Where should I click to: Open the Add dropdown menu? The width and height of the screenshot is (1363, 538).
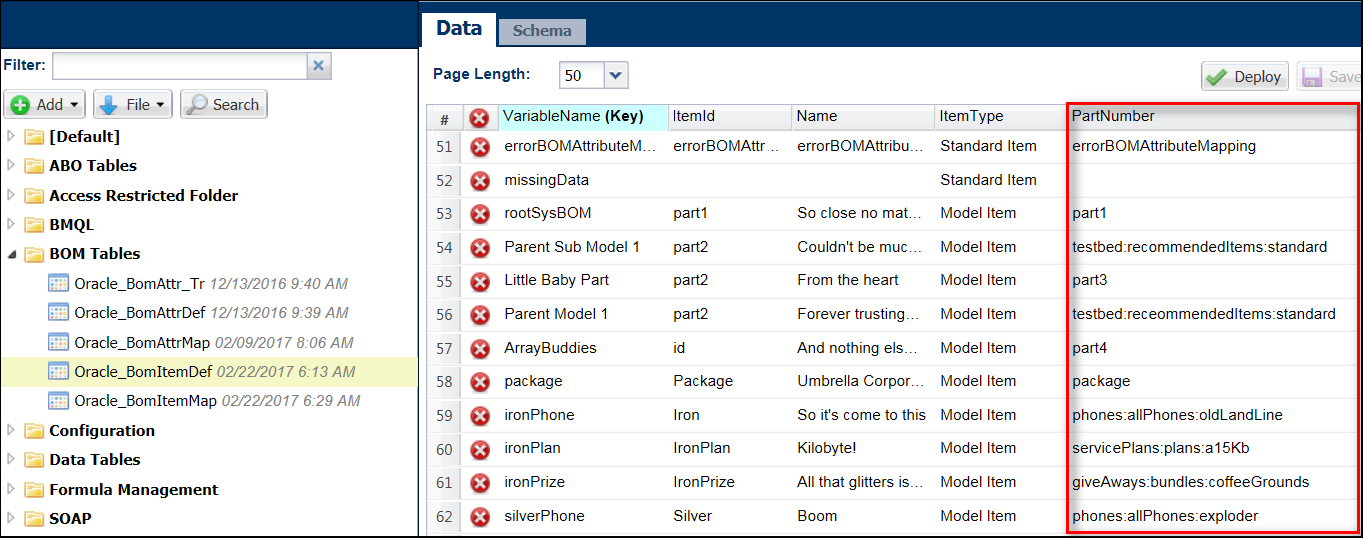[45, 104]
